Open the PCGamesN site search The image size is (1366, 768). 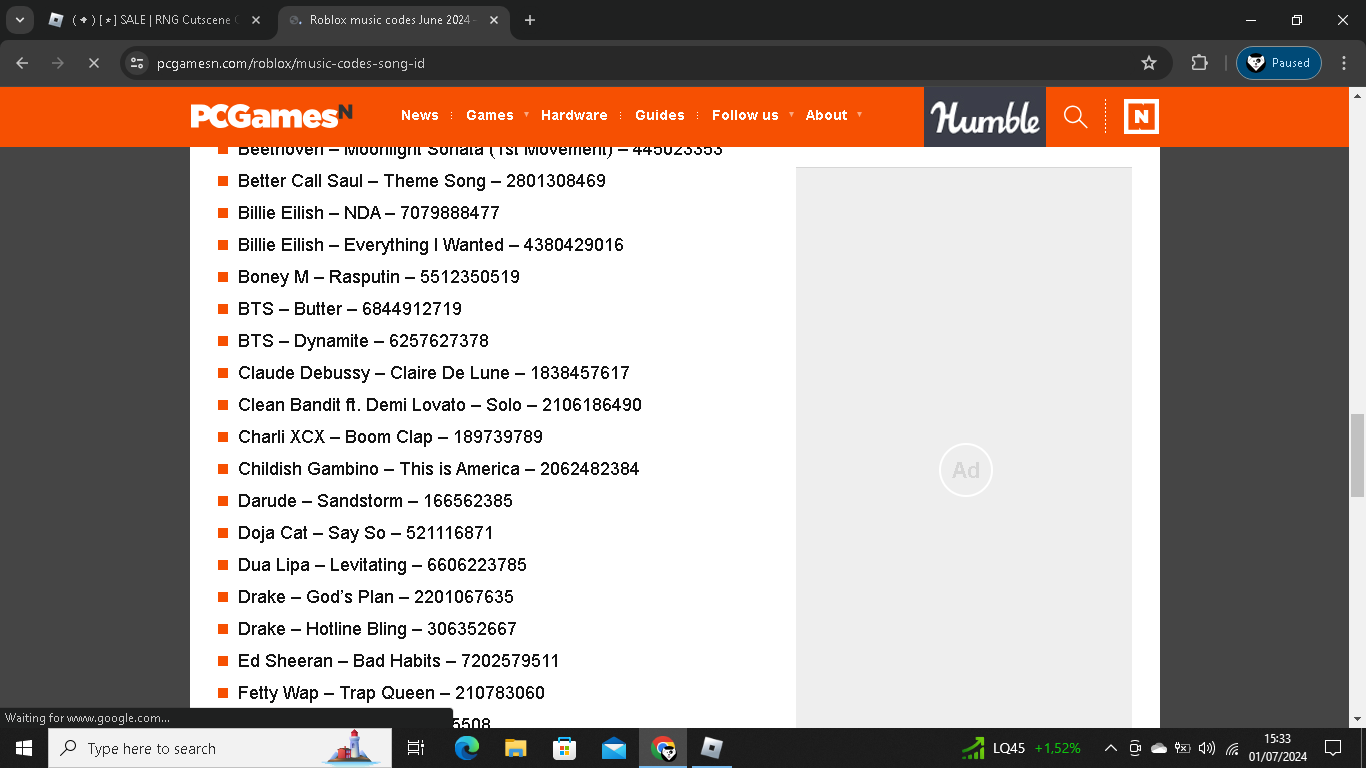coord(1075,117)
